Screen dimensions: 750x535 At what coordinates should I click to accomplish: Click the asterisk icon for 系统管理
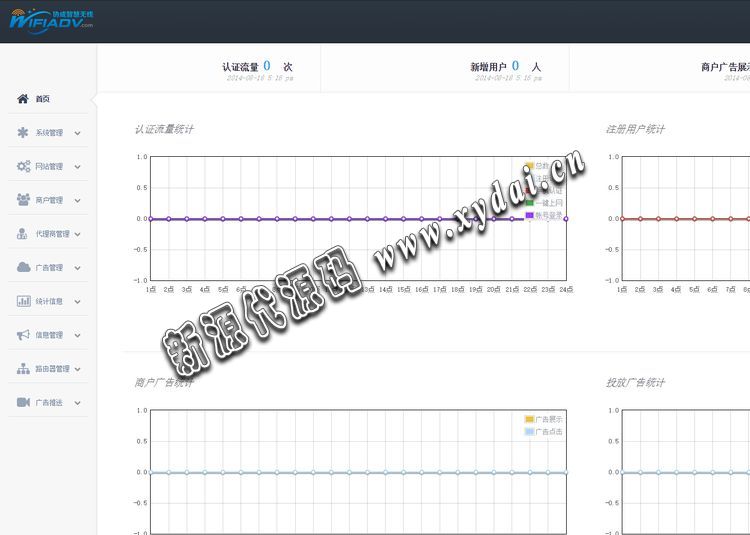(x=22, y=132)
